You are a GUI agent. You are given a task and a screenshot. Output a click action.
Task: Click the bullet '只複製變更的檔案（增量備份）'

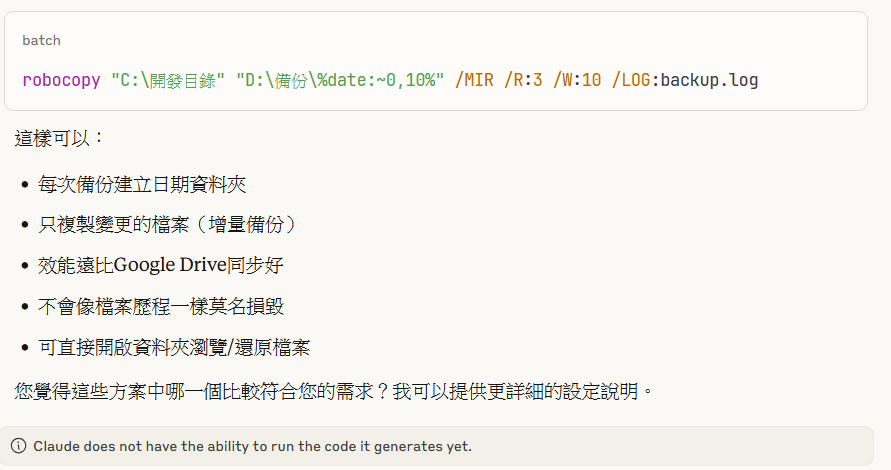[x=168, y=225]
